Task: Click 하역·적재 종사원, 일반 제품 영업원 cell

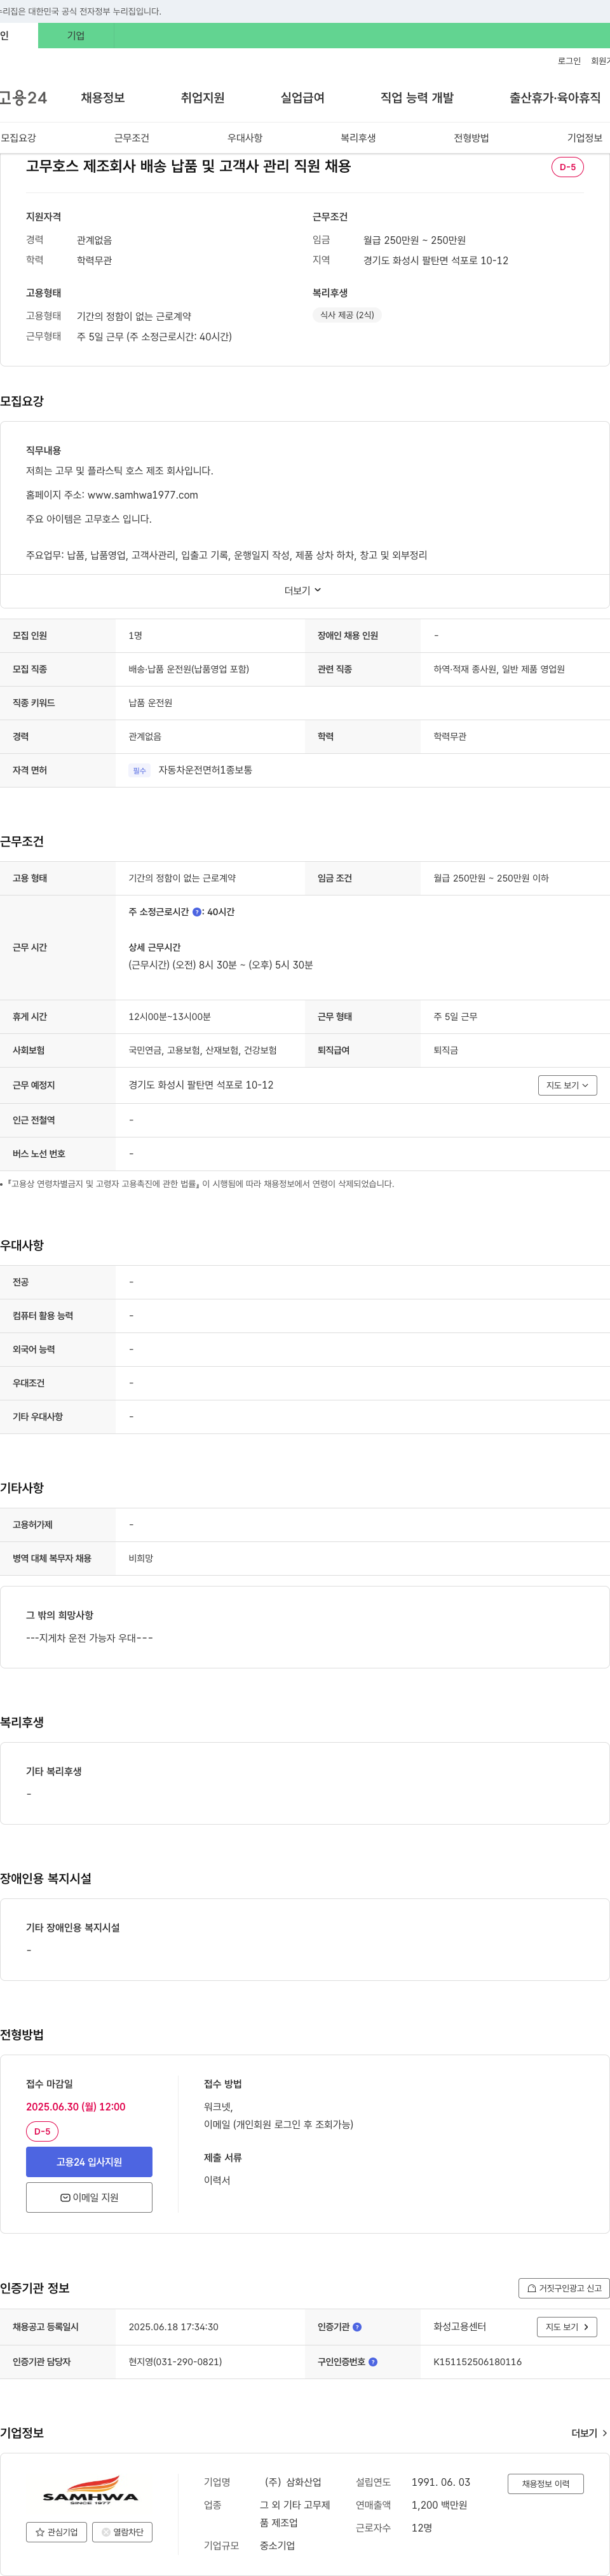Action: pyautogui.click(x=499, y=669)
